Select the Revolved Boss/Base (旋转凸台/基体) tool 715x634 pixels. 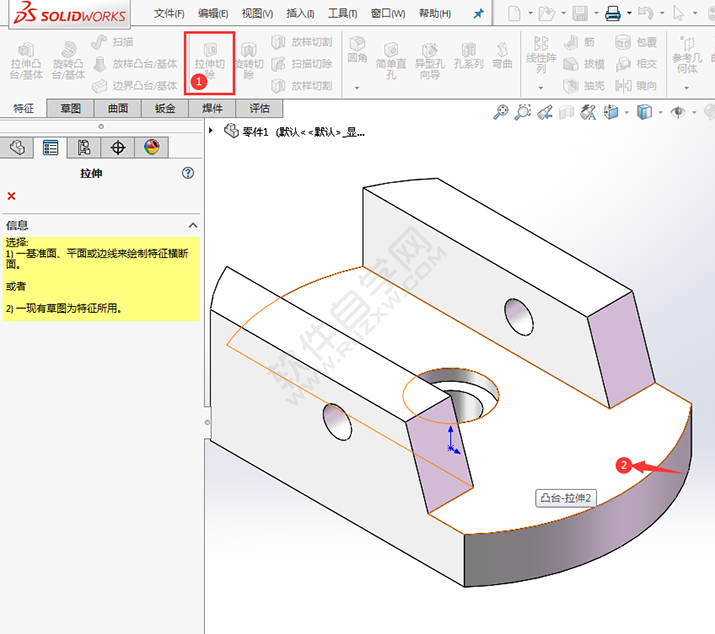click(x=68, y=61)
